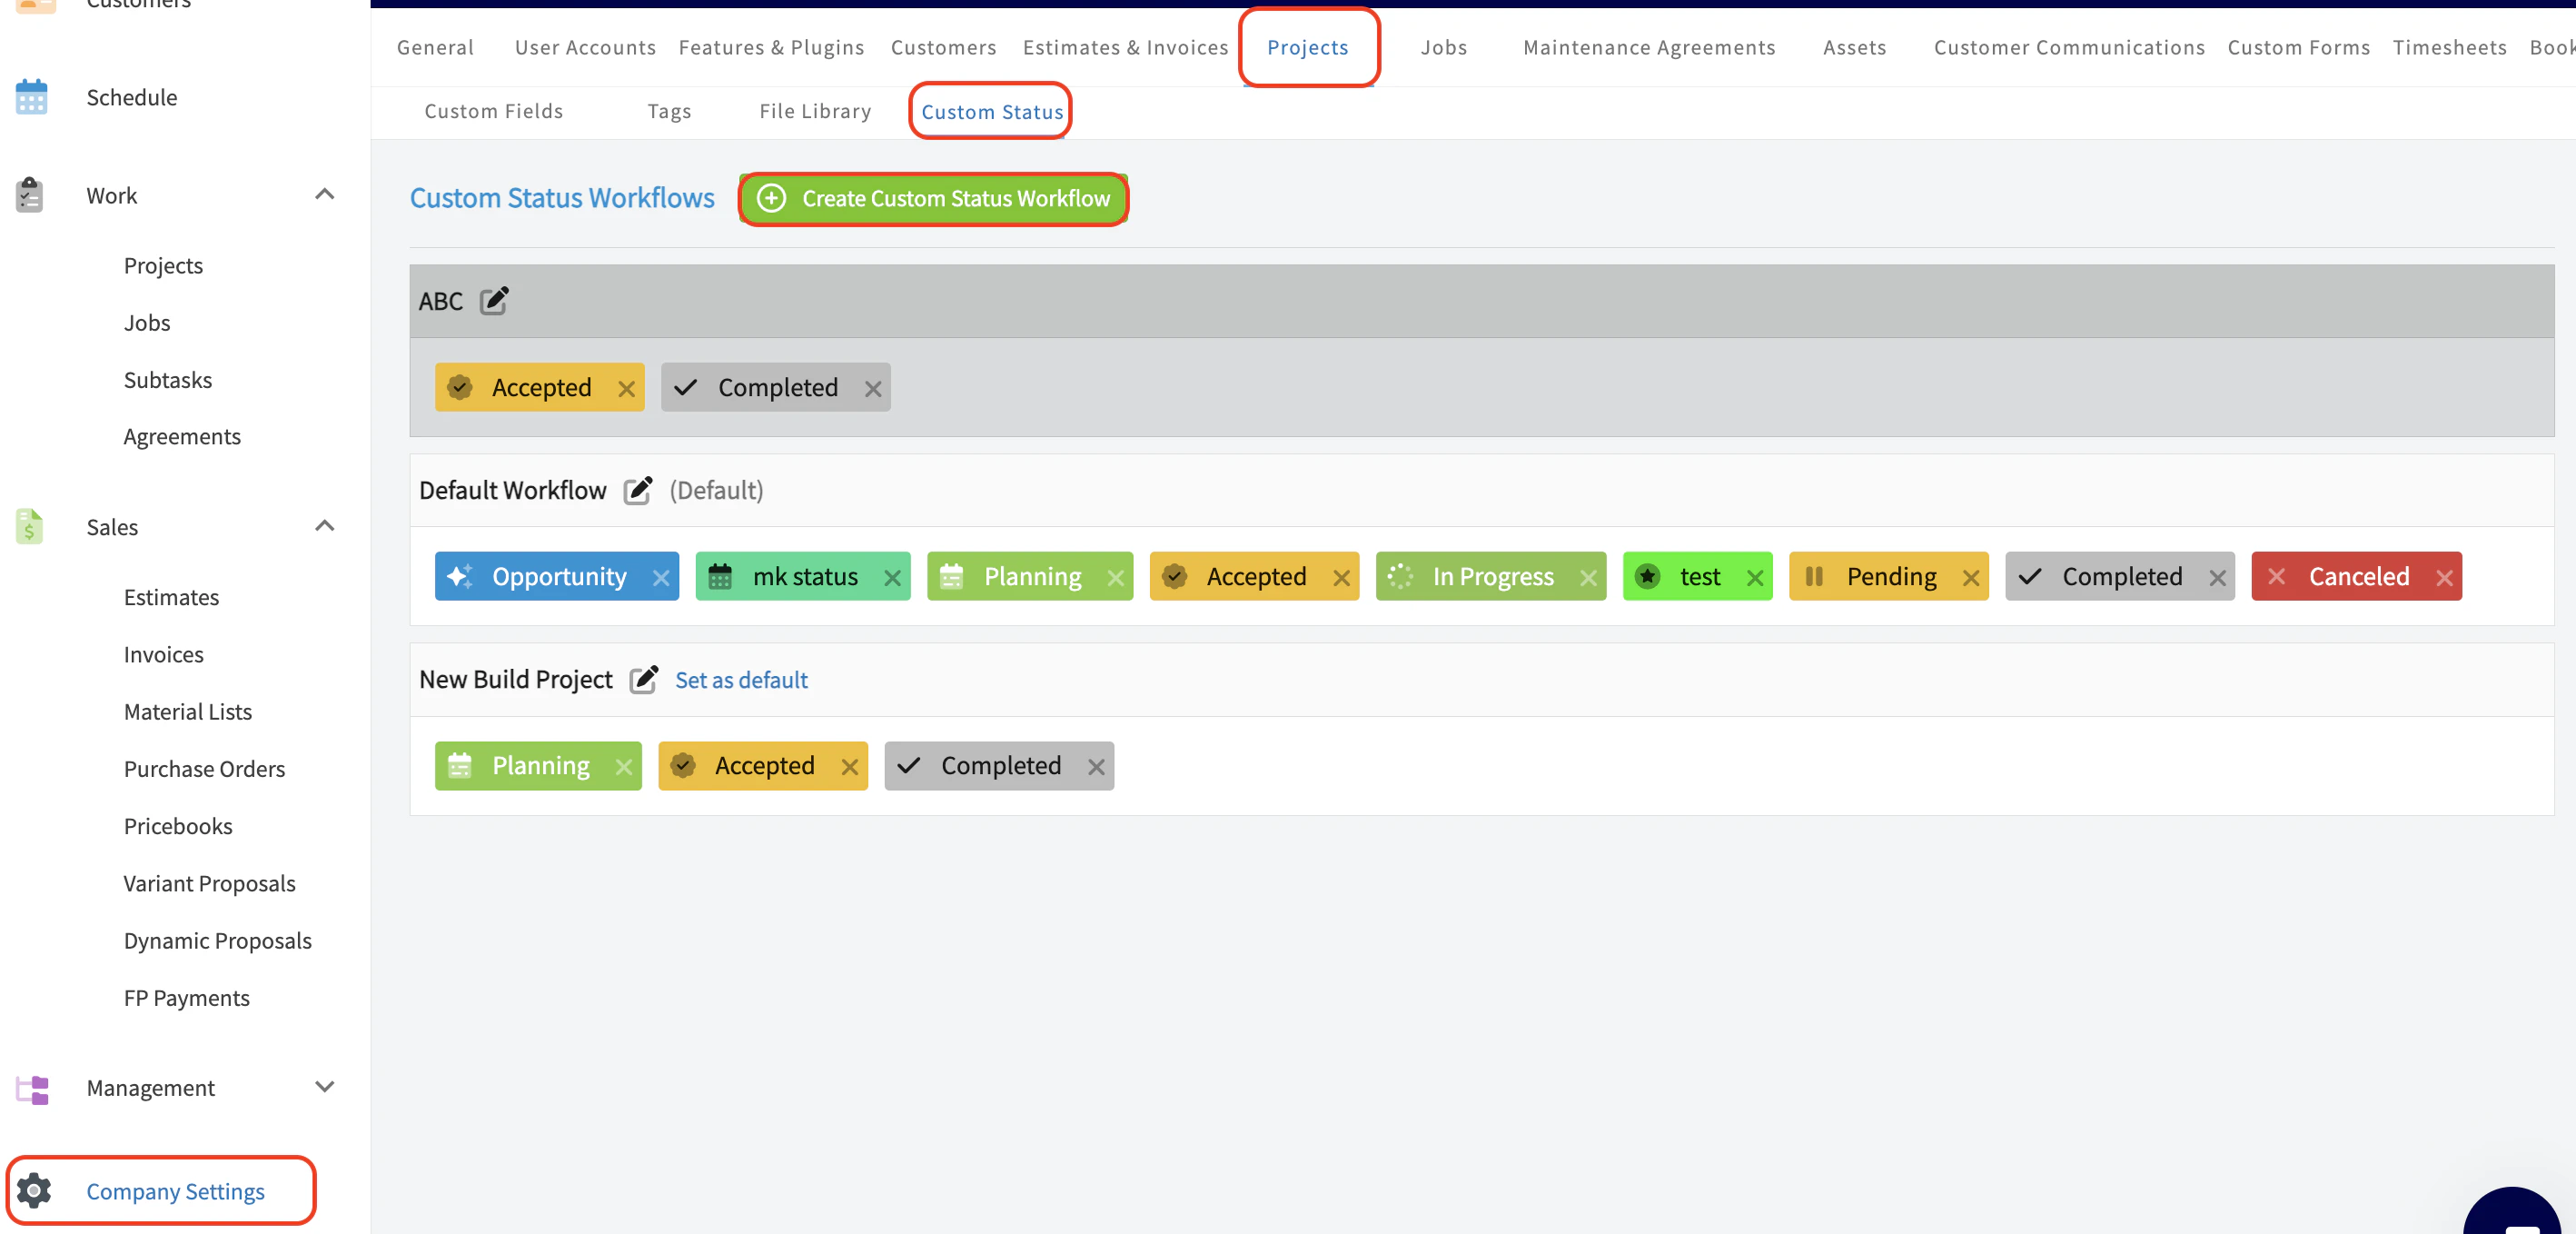Screen dimensions: 2576x1234
Task: Remove Completed status from Default Workflow
Action: [x=2217, y=577]
